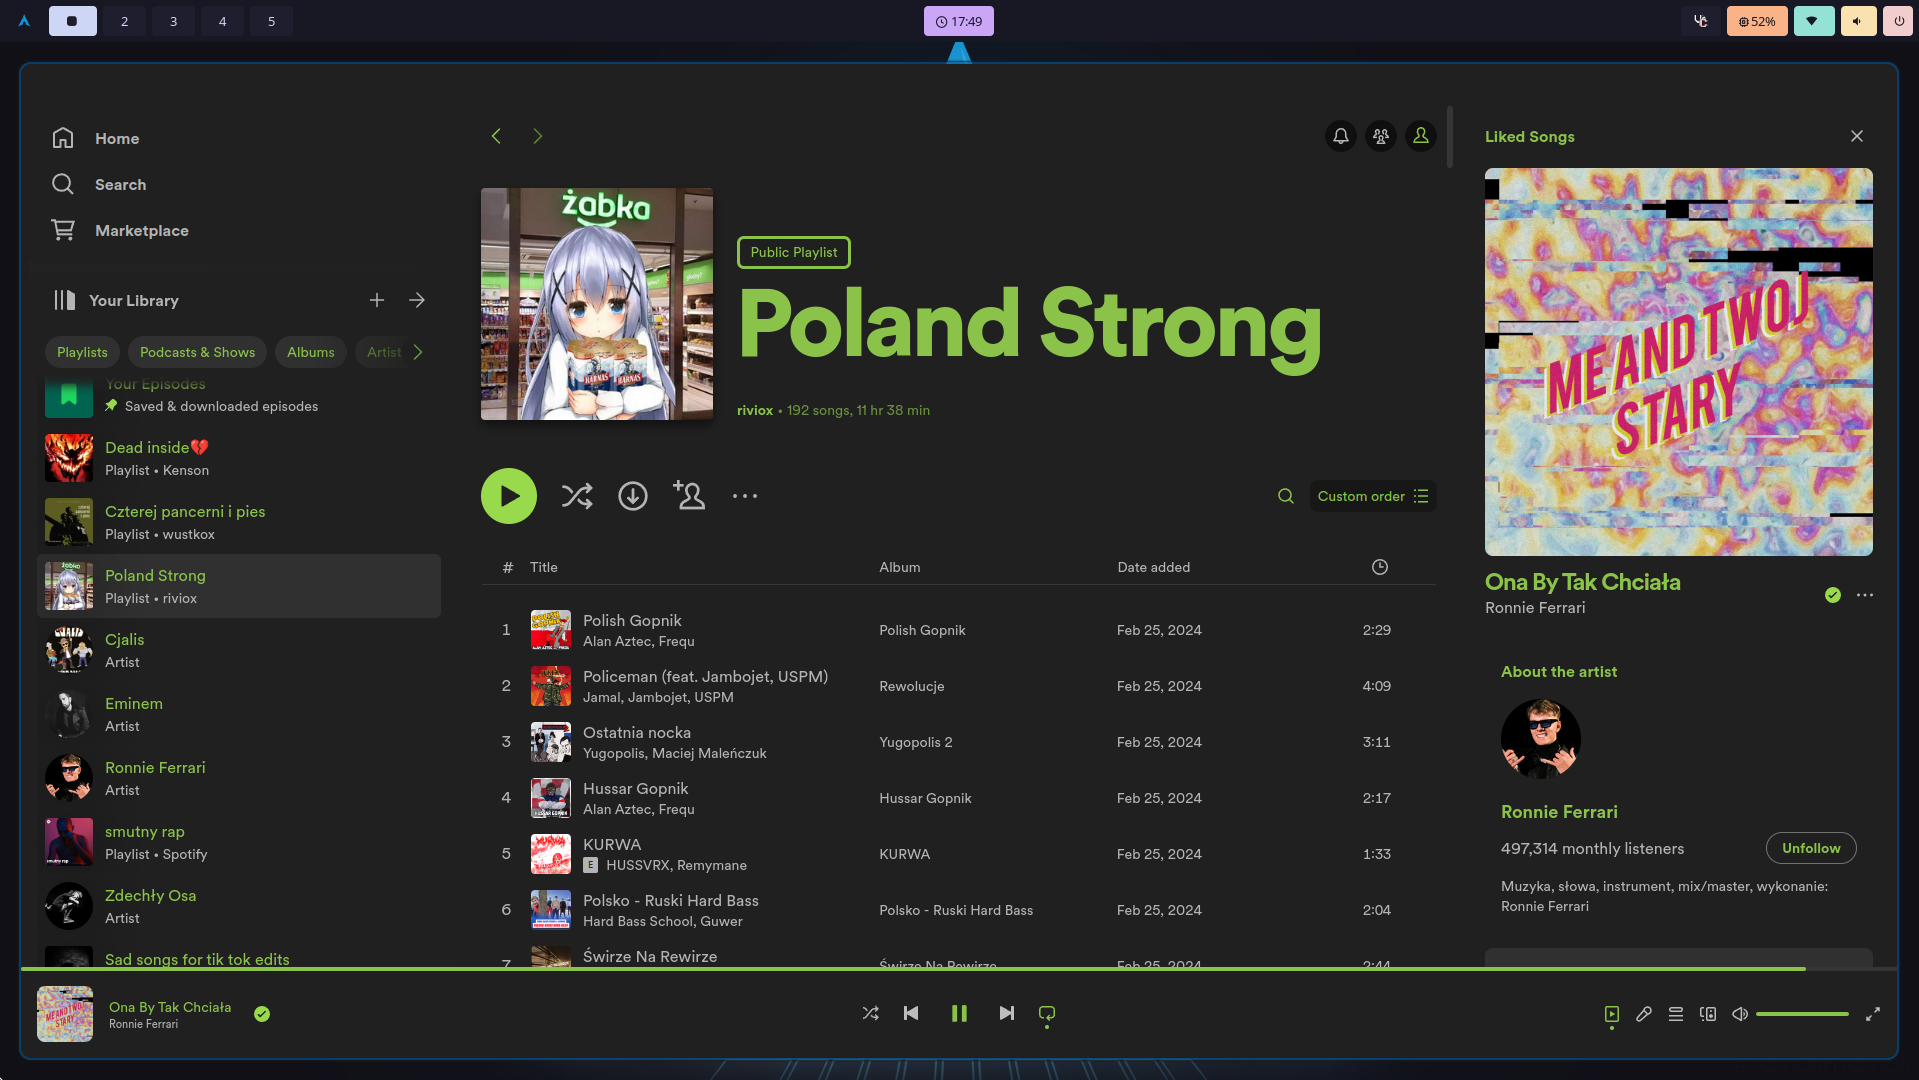The image size is (1919, 1080).
Task: Skip to the previous track
Action: (x=911, y=1013)
